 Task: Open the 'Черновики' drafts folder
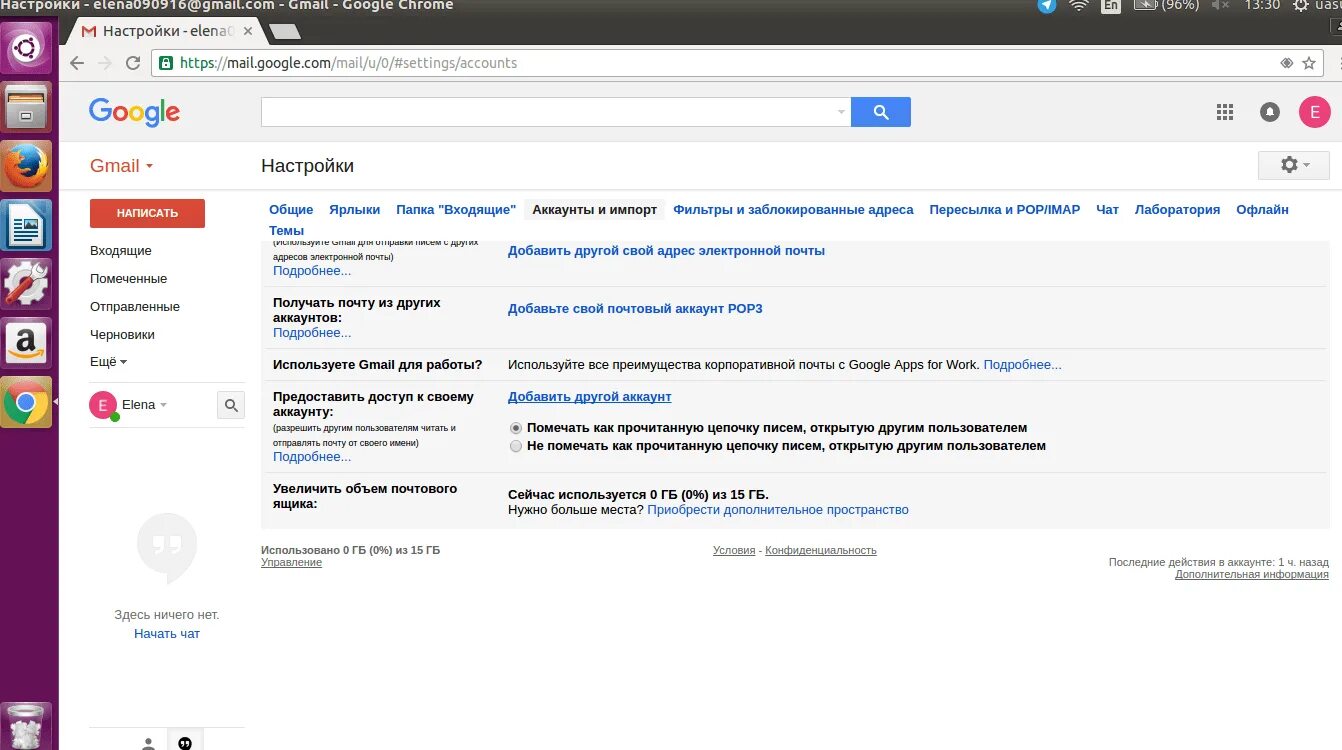pos(122,335)
